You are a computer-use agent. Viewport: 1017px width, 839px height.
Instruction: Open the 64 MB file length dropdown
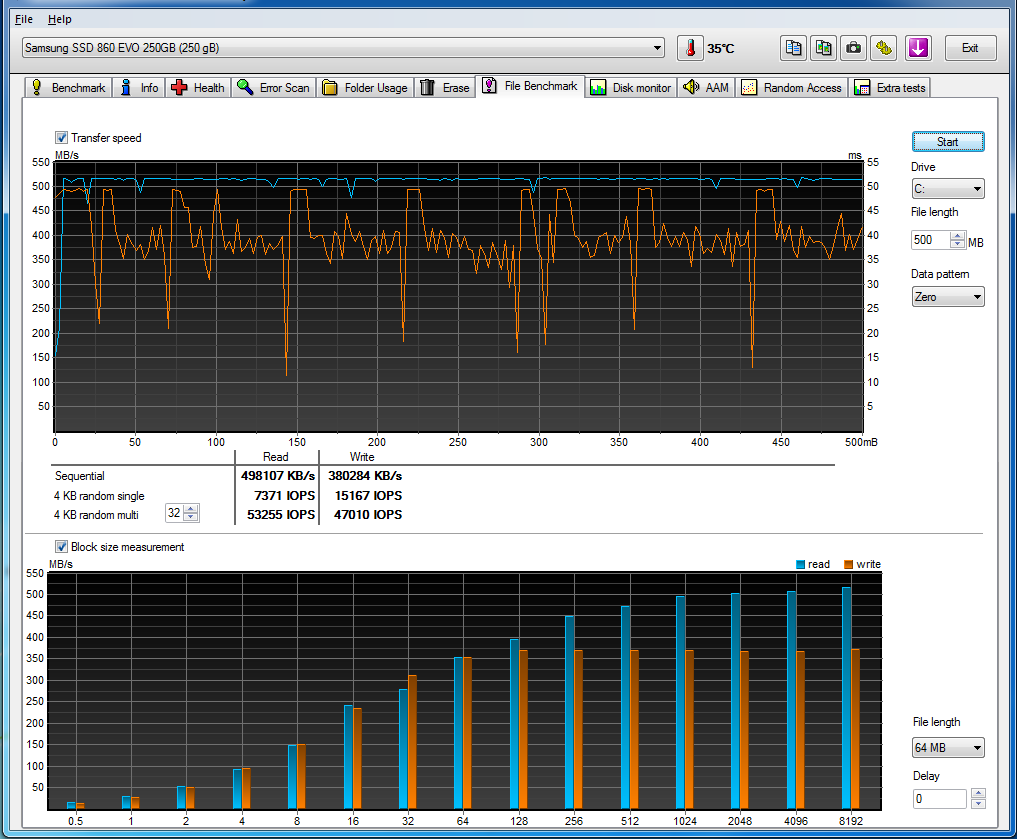[x=948, y=748]
